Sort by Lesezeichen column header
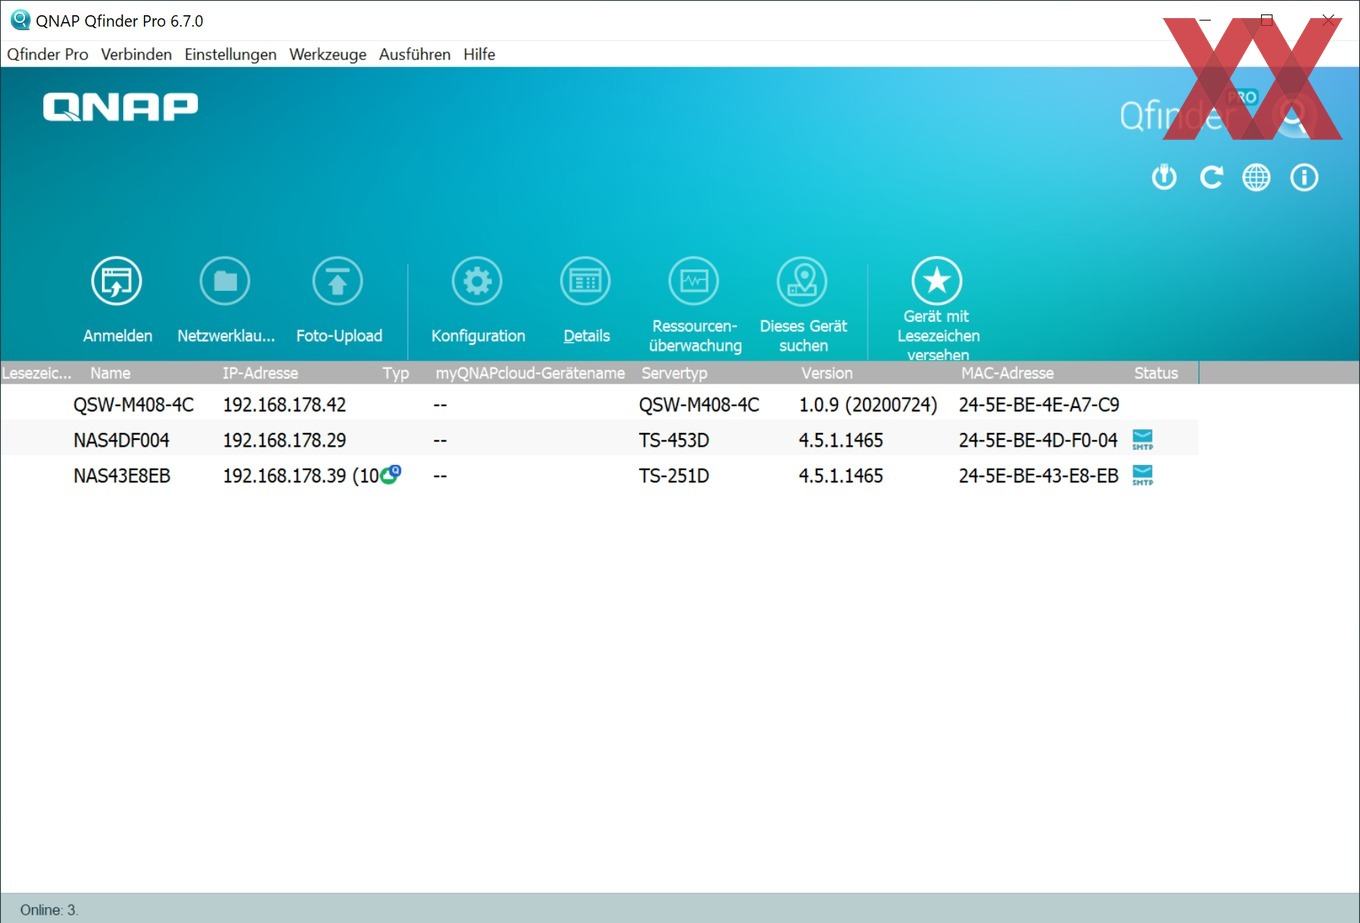This screenshot has height=923, width=1360. [x=37, y=373]
